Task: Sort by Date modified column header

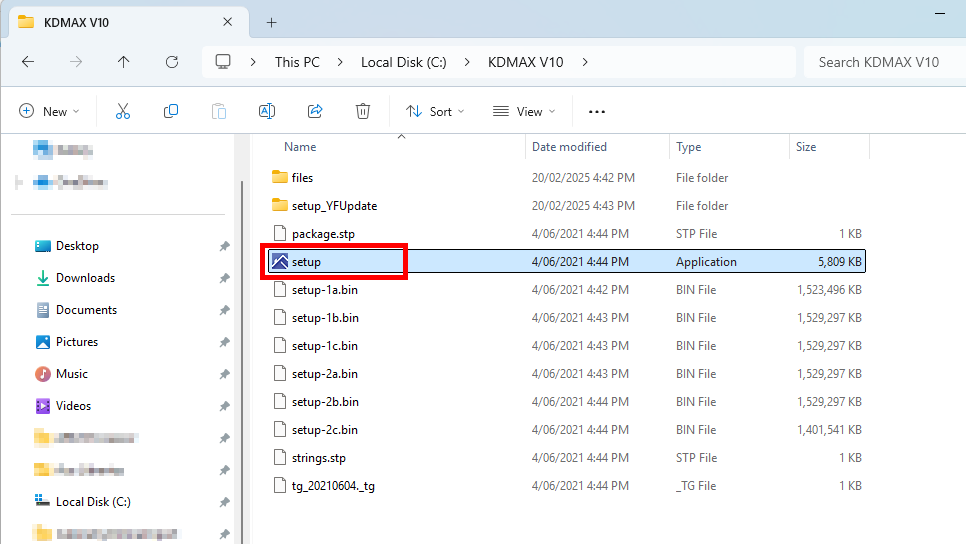Action: coord(569,147)
